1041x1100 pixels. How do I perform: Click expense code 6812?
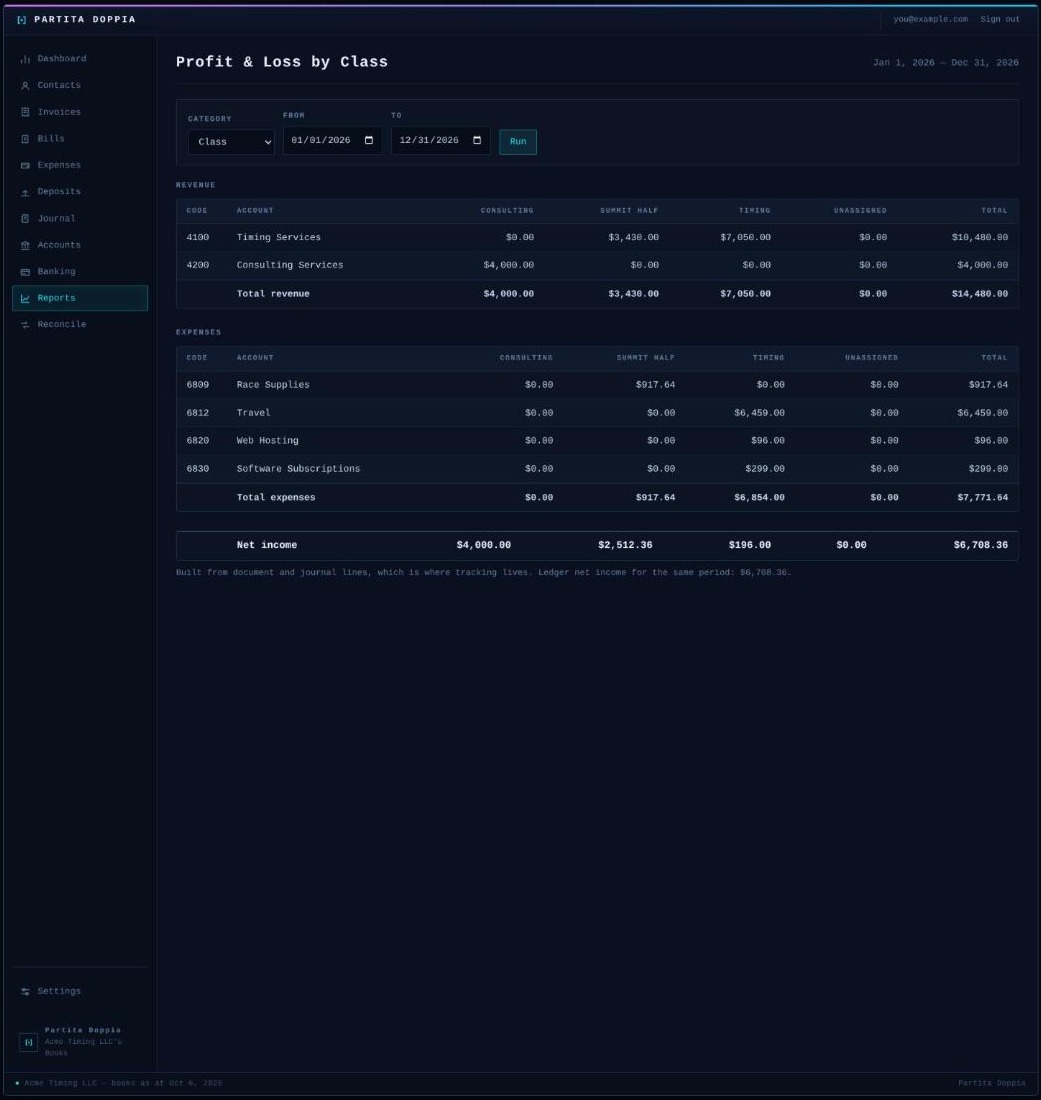(x=198, y=413)
